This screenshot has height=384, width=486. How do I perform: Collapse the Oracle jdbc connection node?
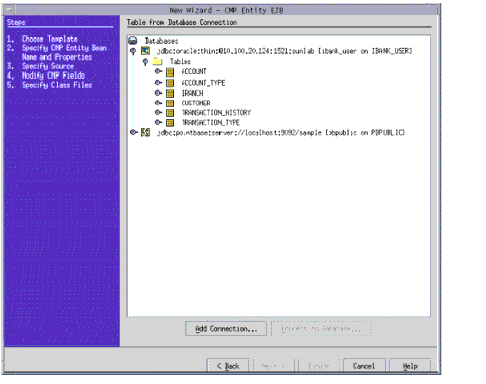[133, 51]
